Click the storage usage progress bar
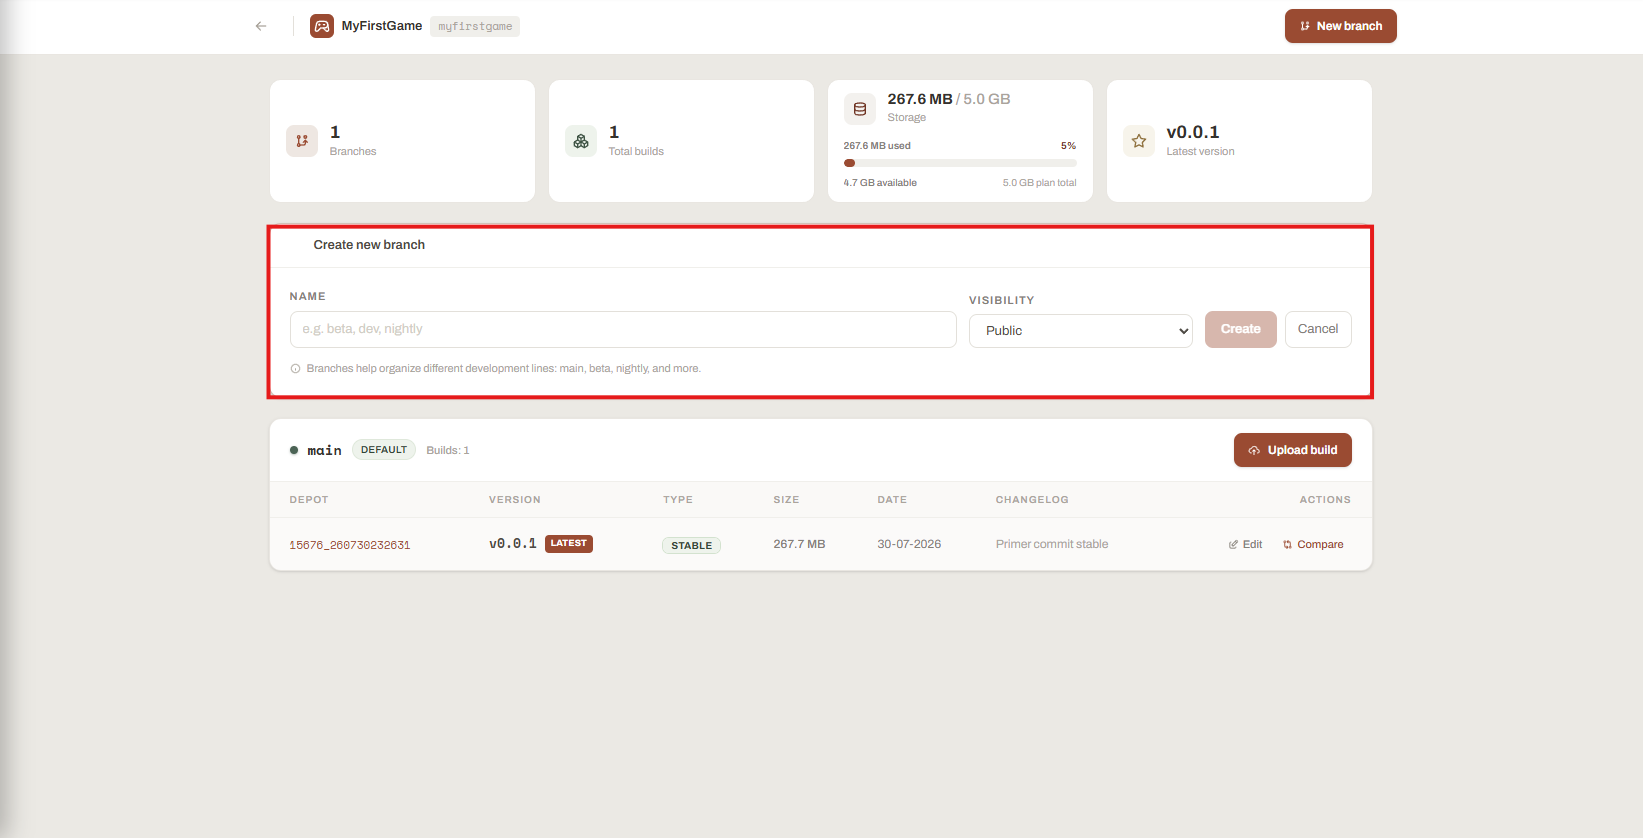 [x=960, y=163]
